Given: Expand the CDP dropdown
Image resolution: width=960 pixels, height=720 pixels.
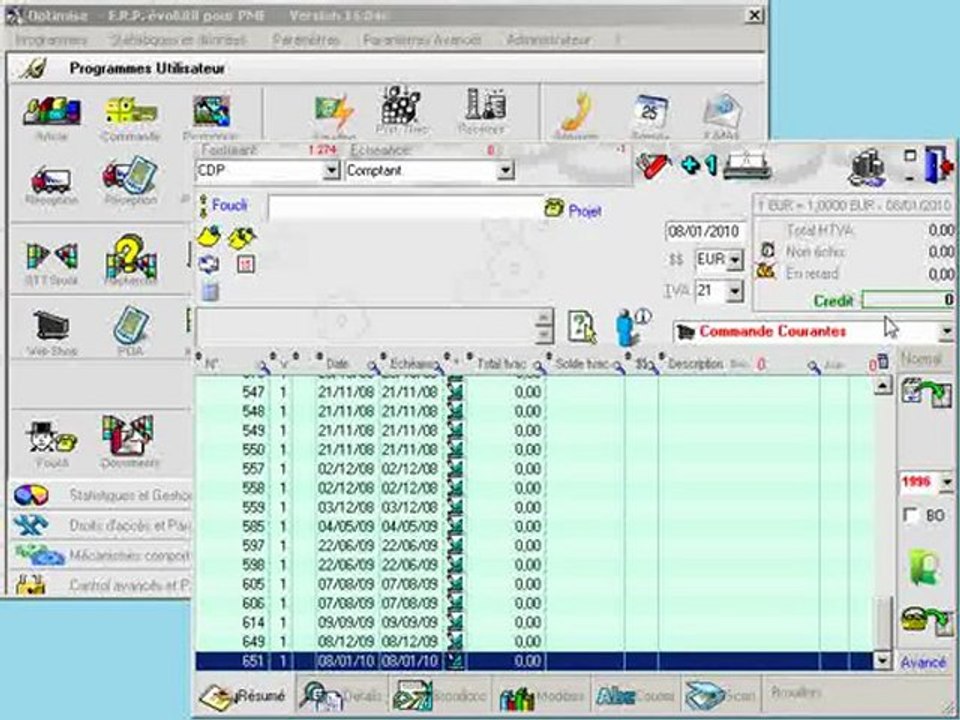Looking at the screenshot, I should coord(331,170).
